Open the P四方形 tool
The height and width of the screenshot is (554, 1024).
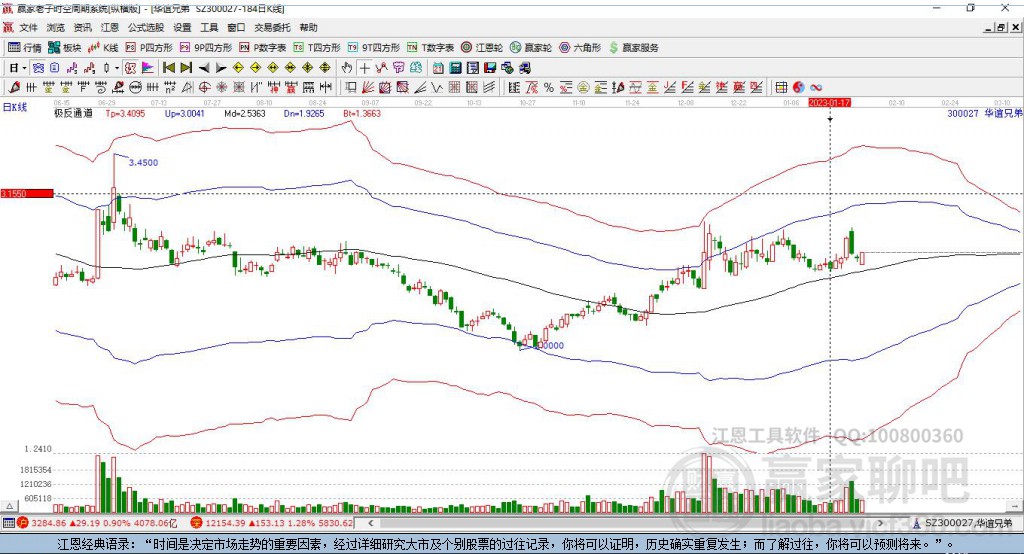149,48
